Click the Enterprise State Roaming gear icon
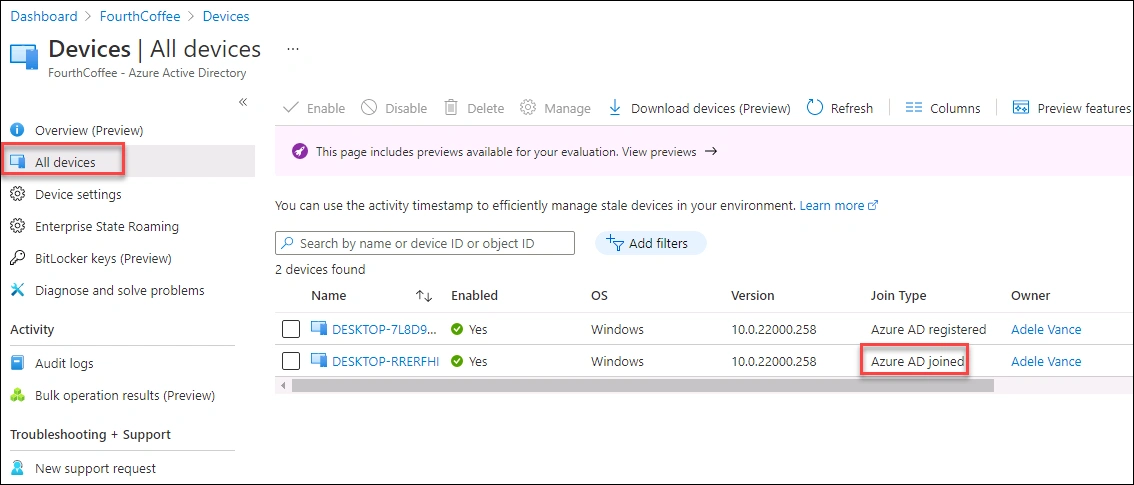 pos(18,226)
